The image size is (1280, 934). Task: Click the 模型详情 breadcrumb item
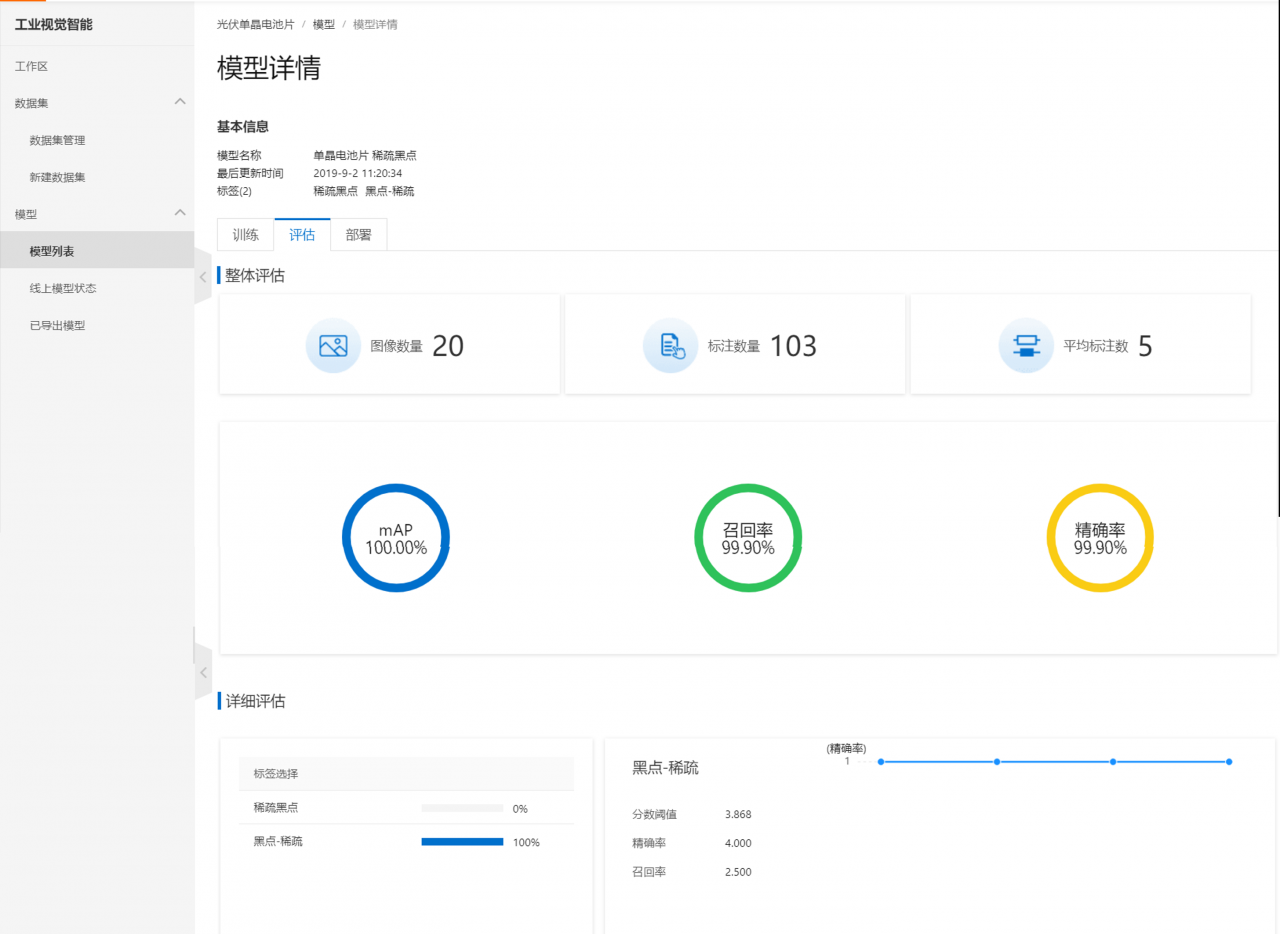point(375,24)
